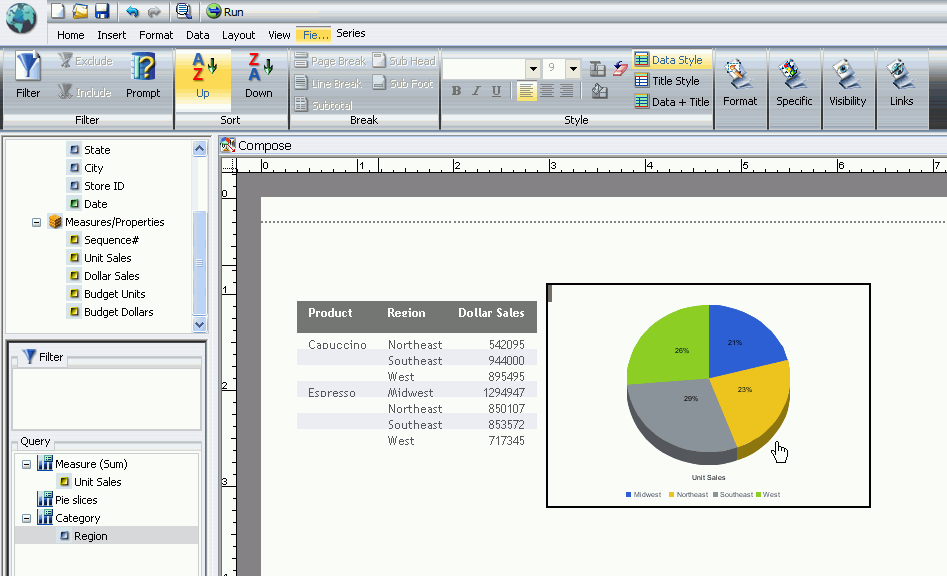Click the field list scroll up arrow

click(199, 148)
